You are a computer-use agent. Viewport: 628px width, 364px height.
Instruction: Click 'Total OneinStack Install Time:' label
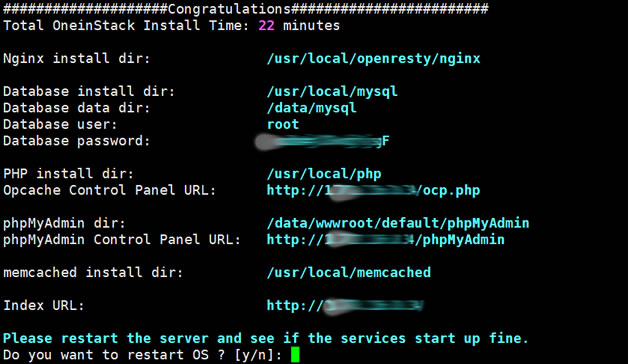pos(126,26)
